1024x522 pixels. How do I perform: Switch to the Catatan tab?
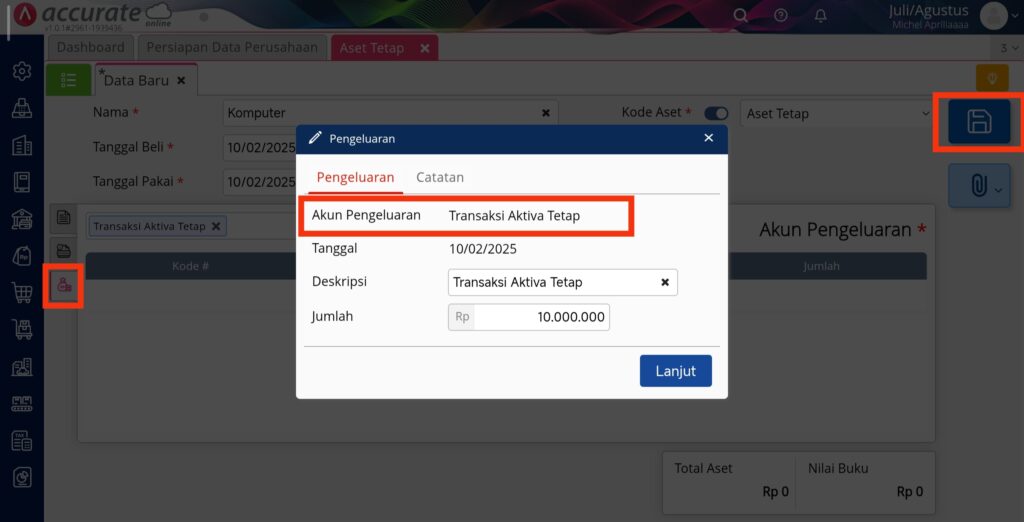(440, 177)
